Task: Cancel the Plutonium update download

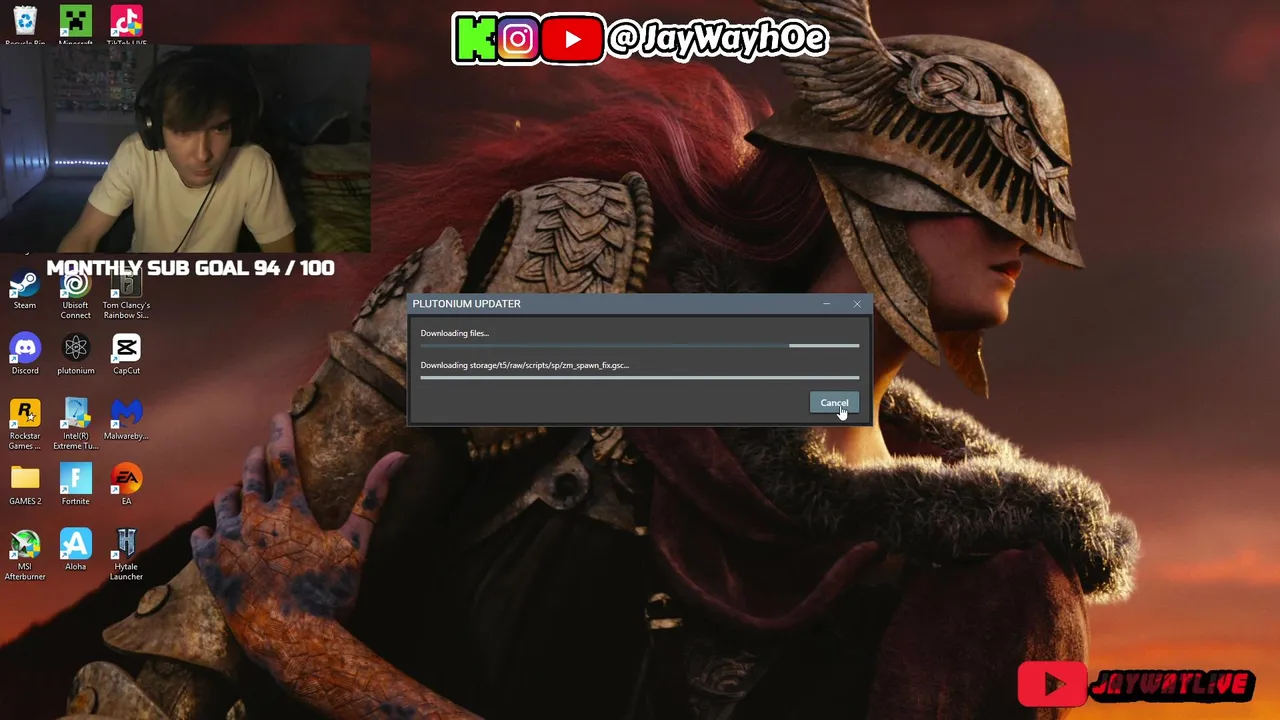Action: click(834, 403)
